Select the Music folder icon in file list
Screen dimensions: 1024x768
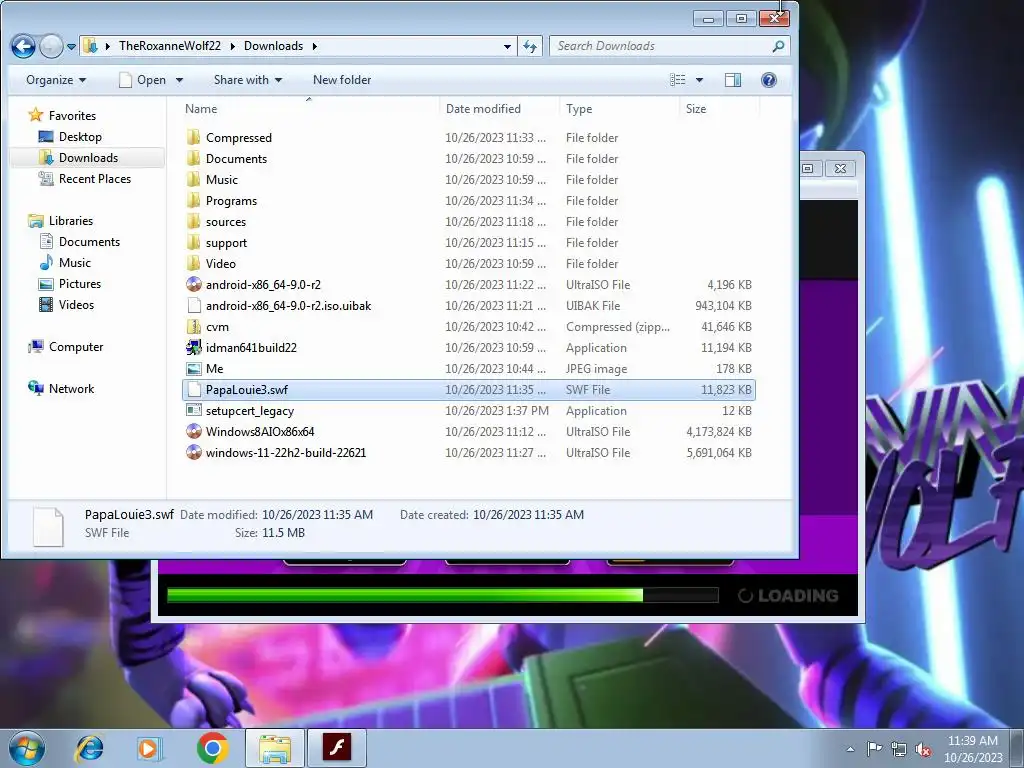[193, 180]
